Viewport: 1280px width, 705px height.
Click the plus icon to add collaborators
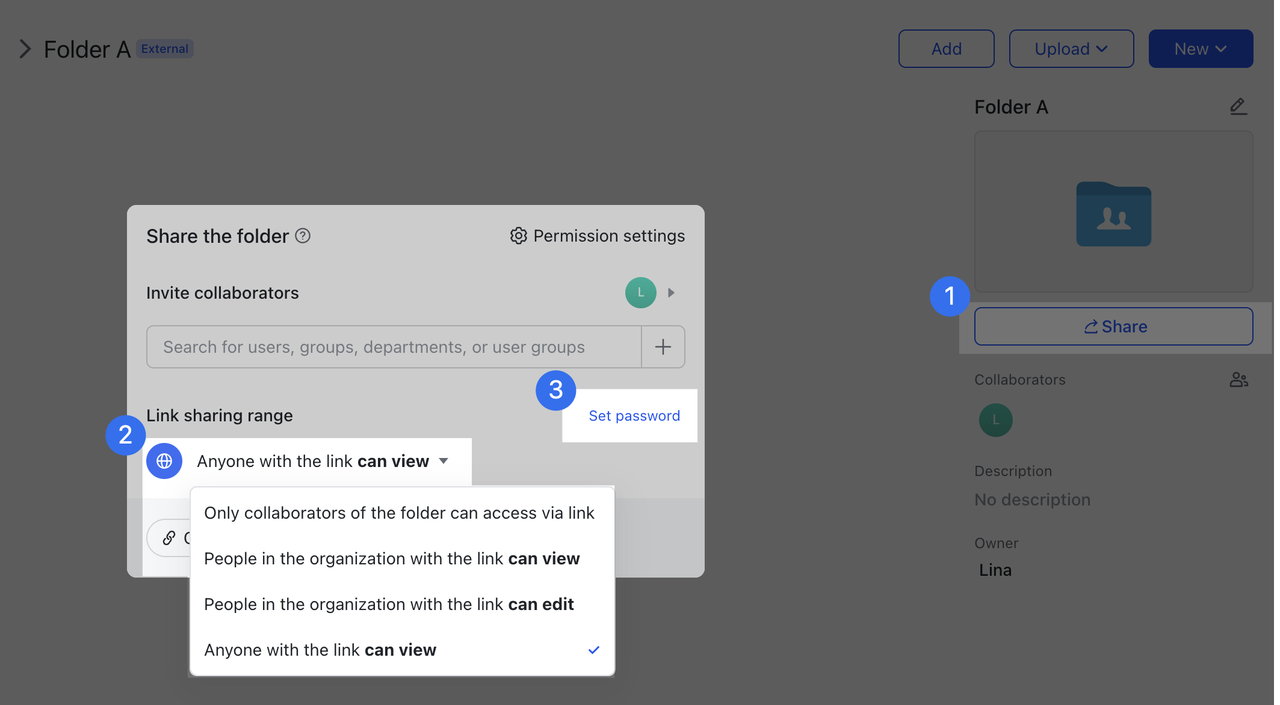[x=663, y=346]
